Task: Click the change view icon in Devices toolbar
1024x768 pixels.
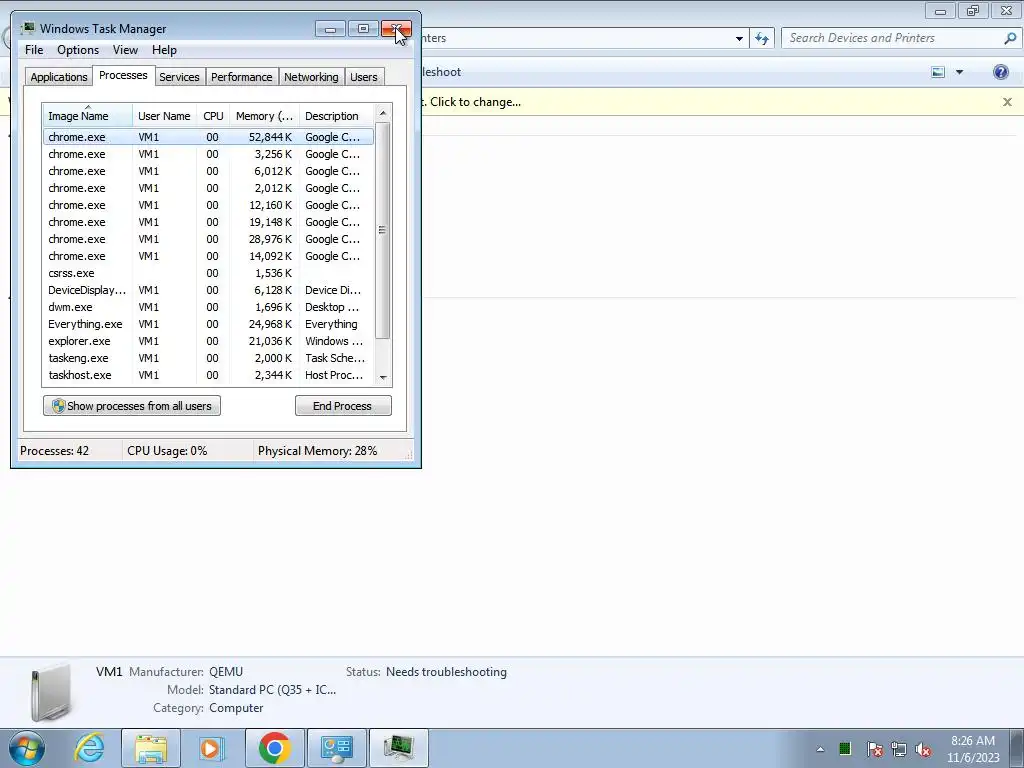Action: (938, 72)
